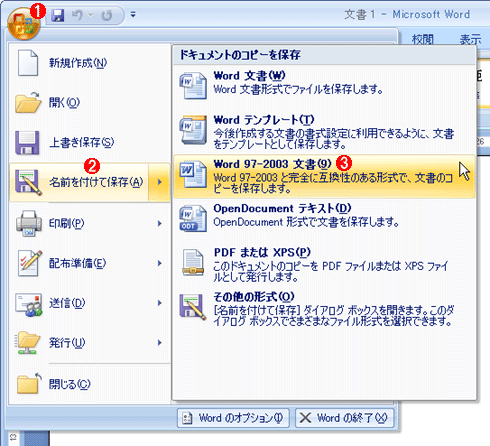
Task: Choose Word テンプレート(T) template option
Action: coord(324,132)
